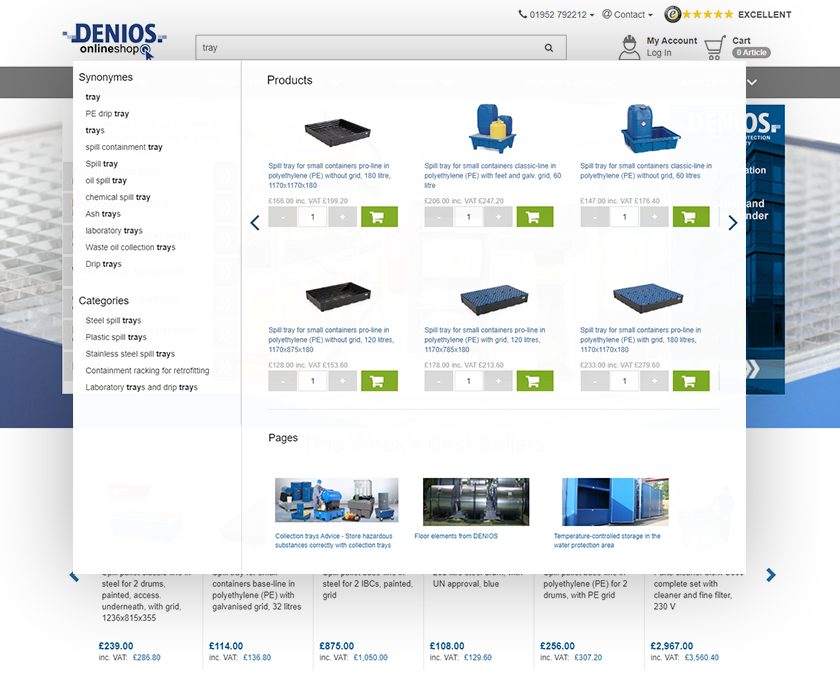This screenshot has height=677, width=840.
Task: Increase quantity for £128.00 spill tray
Action: point(342,381)
